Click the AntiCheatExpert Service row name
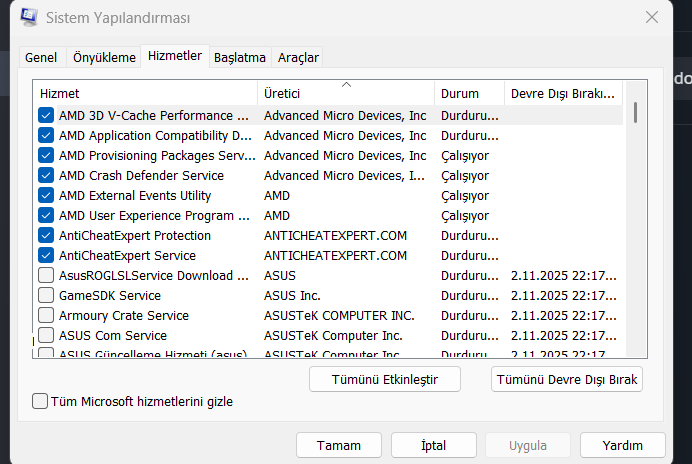This screenshot has width=692, height=464. [x=127, y=255]
